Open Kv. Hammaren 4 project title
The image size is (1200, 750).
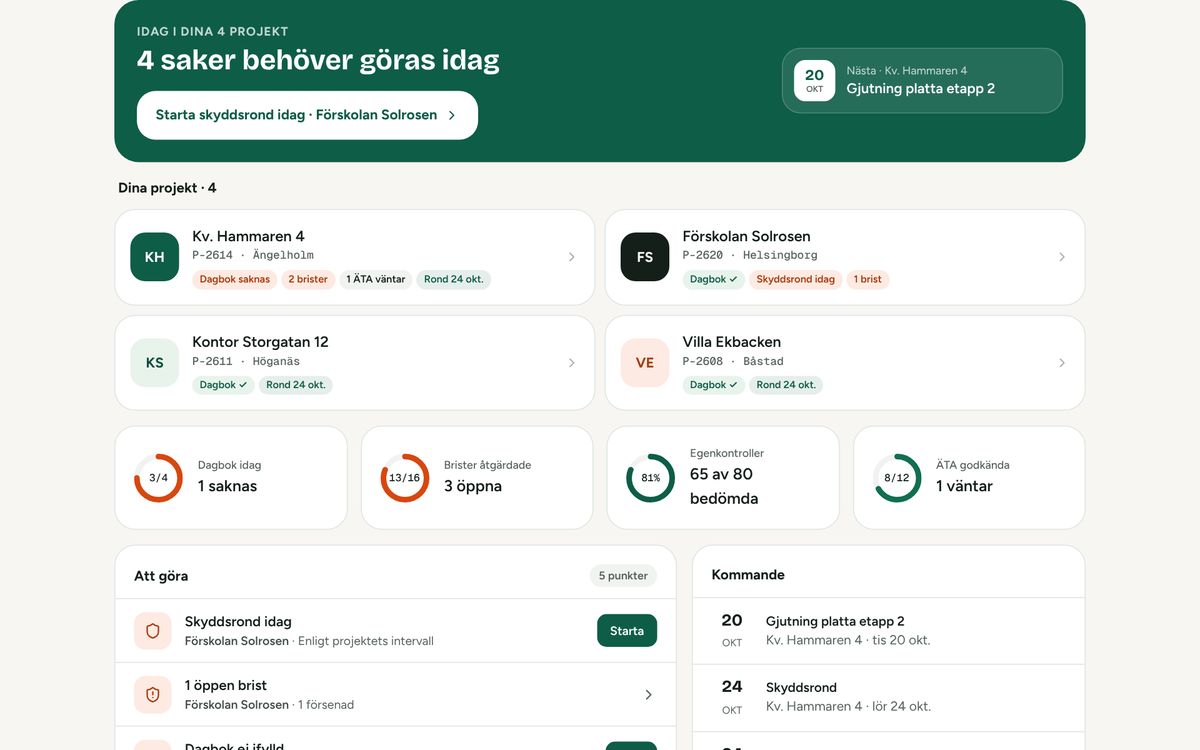pos(248,237)
